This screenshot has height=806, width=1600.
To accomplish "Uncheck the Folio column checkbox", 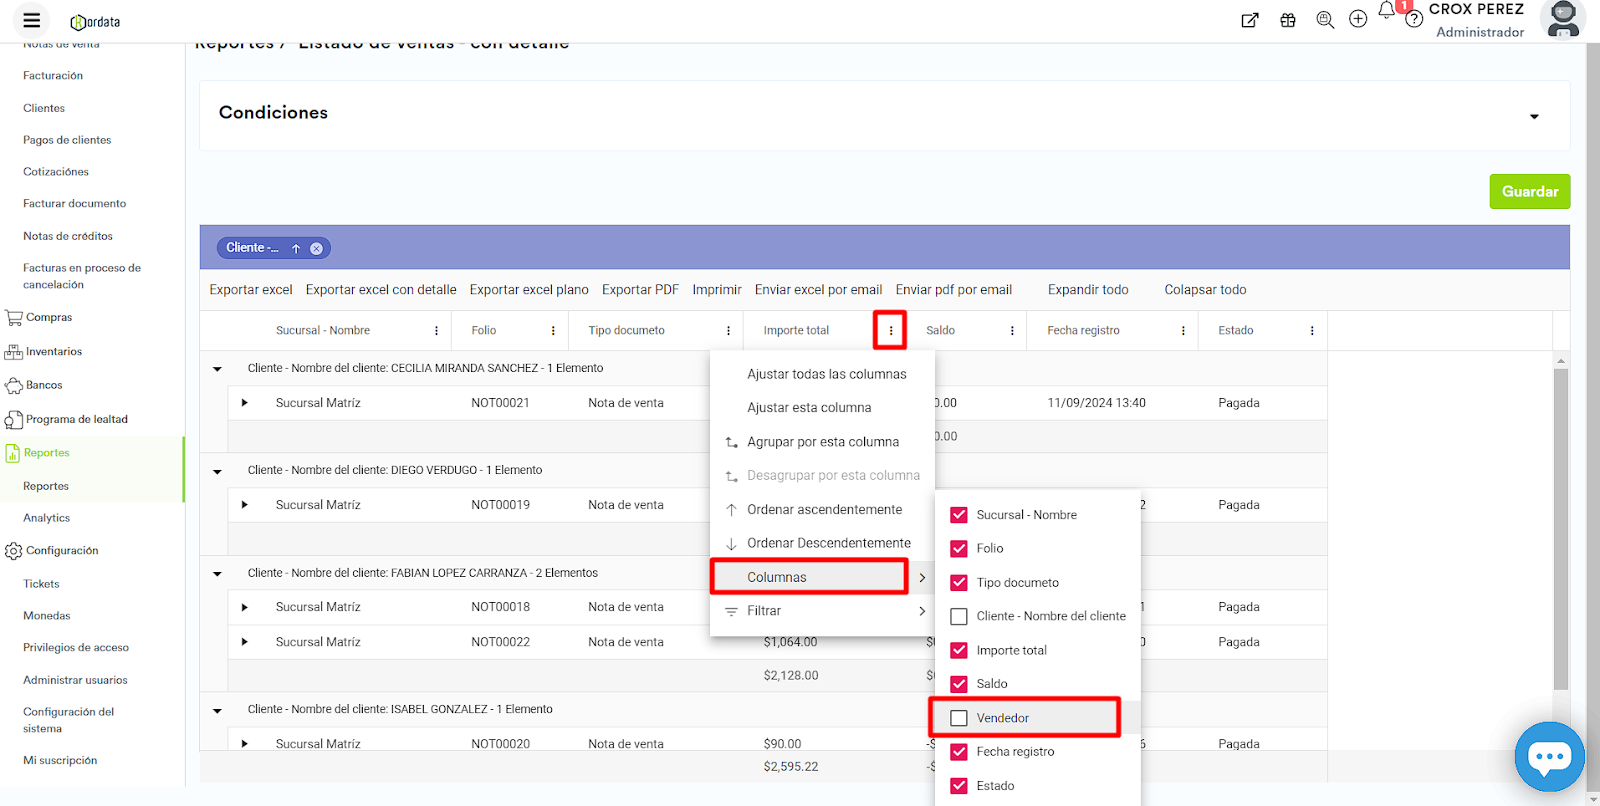I will [x=959, y=549].
